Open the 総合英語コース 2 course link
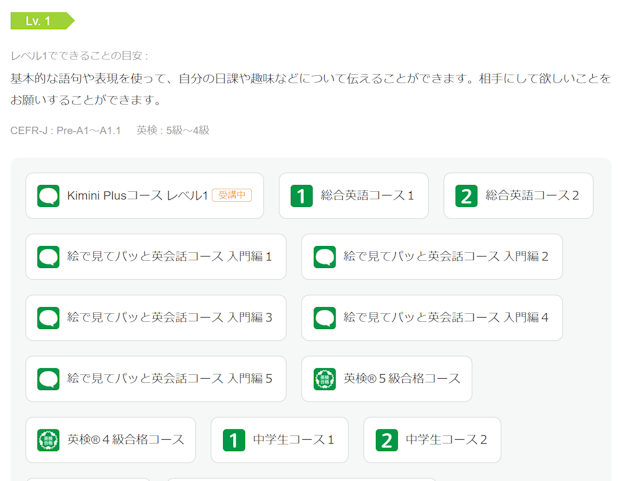Image resolution: width=640 pixels, height=481 pixels. pyautogui.click(x=518, y=196)
